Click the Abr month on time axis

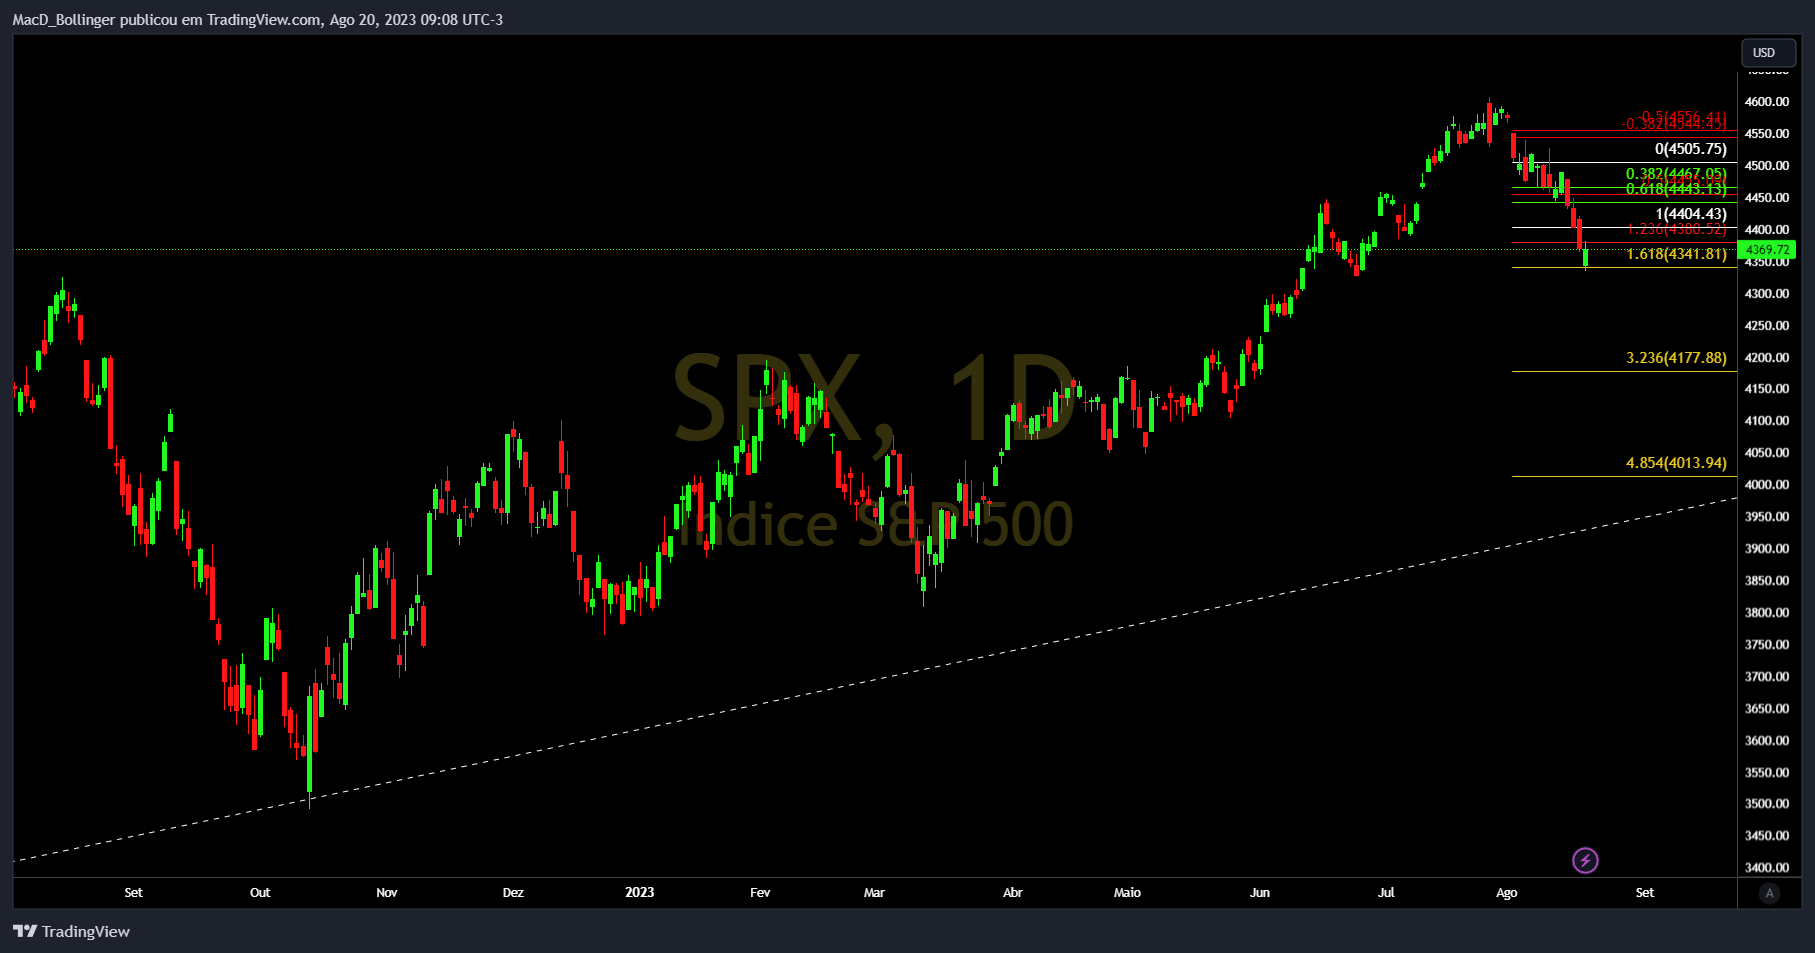[x=1013, y=893]
